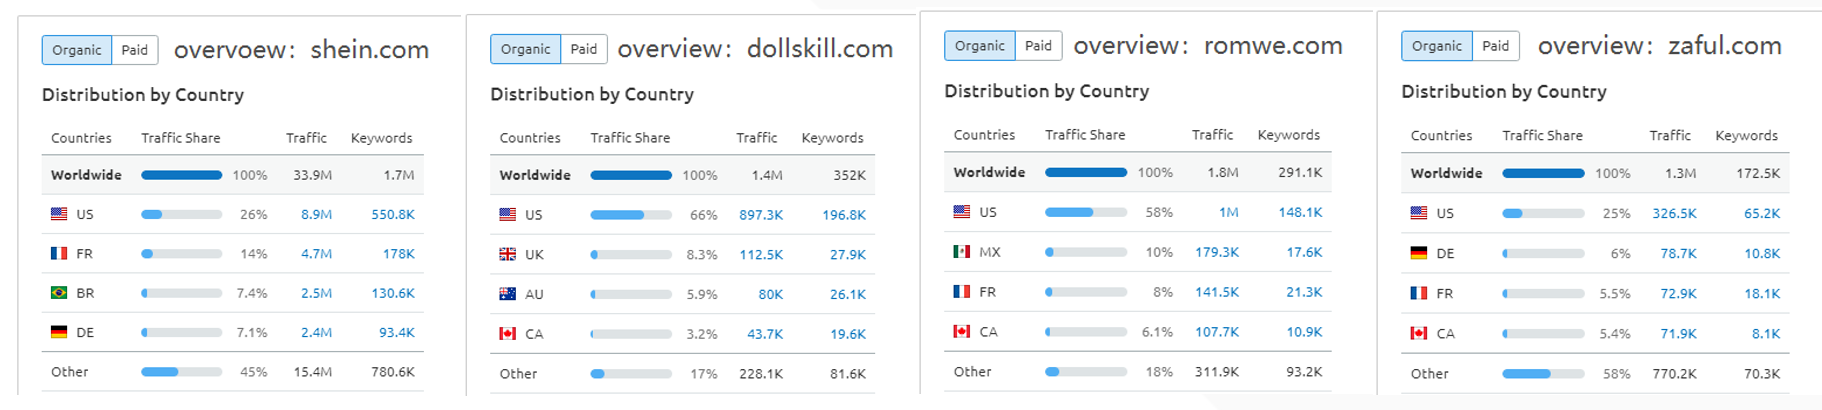Click CA flag icon in dollskill.com panel
1822x410 pixels.
(508, 334)
